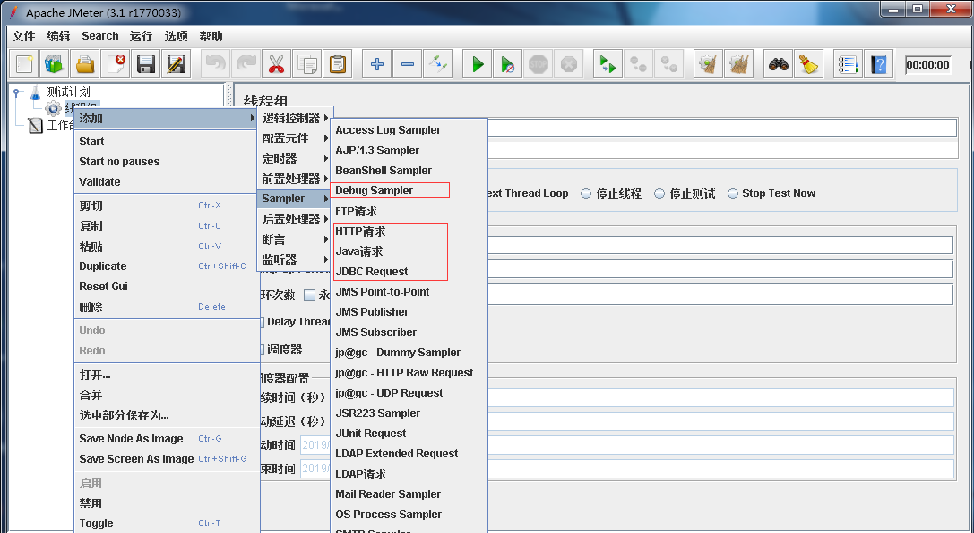Select the Stop Test Now radio button

(733, 194)
